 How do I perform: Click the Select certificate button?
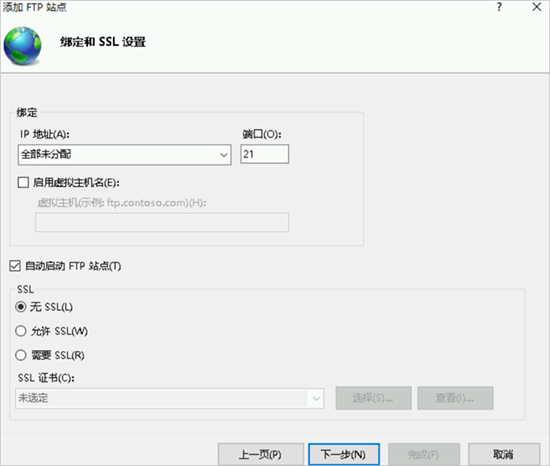373,398
